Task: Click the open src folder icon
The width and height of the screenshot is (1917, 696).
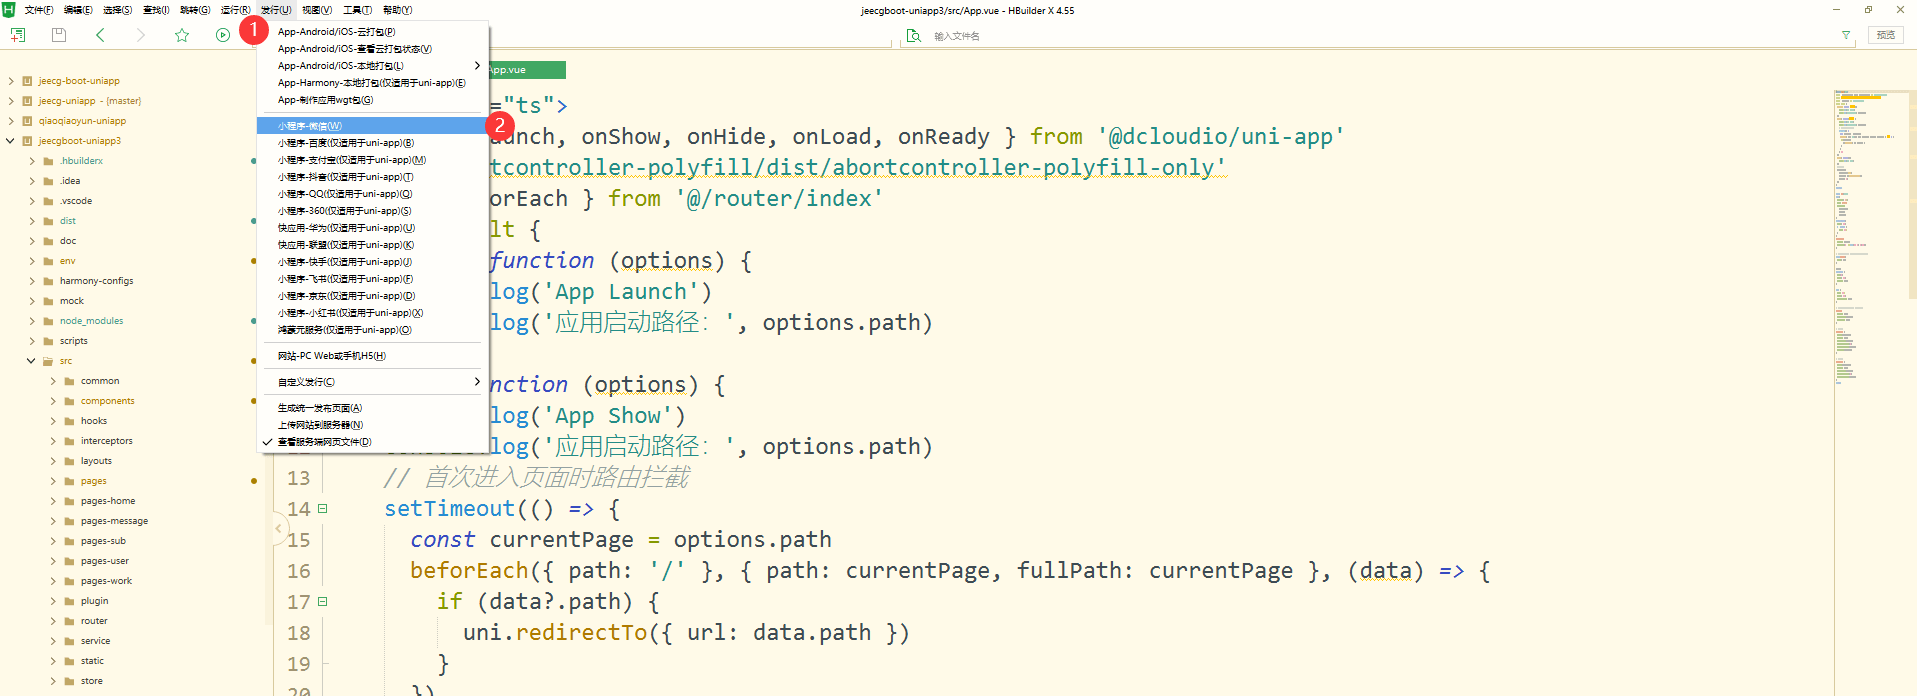Action: pos(48,361)
